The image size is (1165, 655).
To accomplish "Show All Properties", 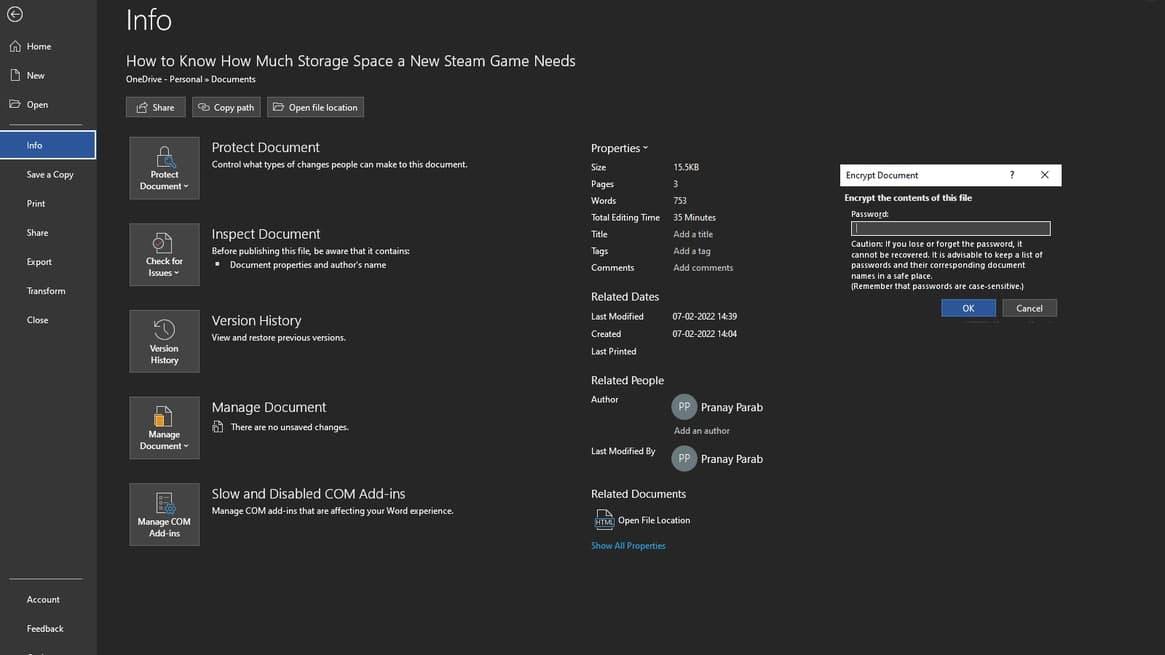I will click(x=628, y=546).
